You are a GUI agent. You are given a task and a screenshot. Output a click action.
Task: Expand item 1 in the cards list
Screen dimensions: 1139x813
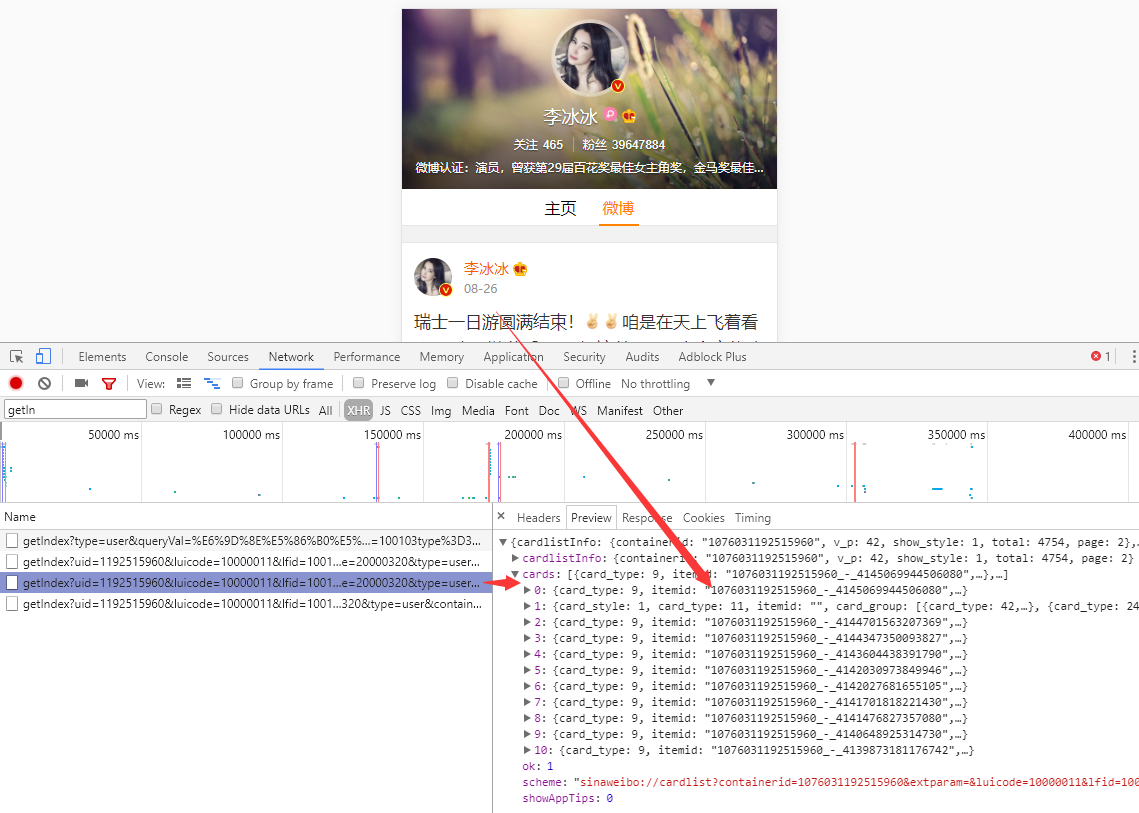click(x=530, y=606)
